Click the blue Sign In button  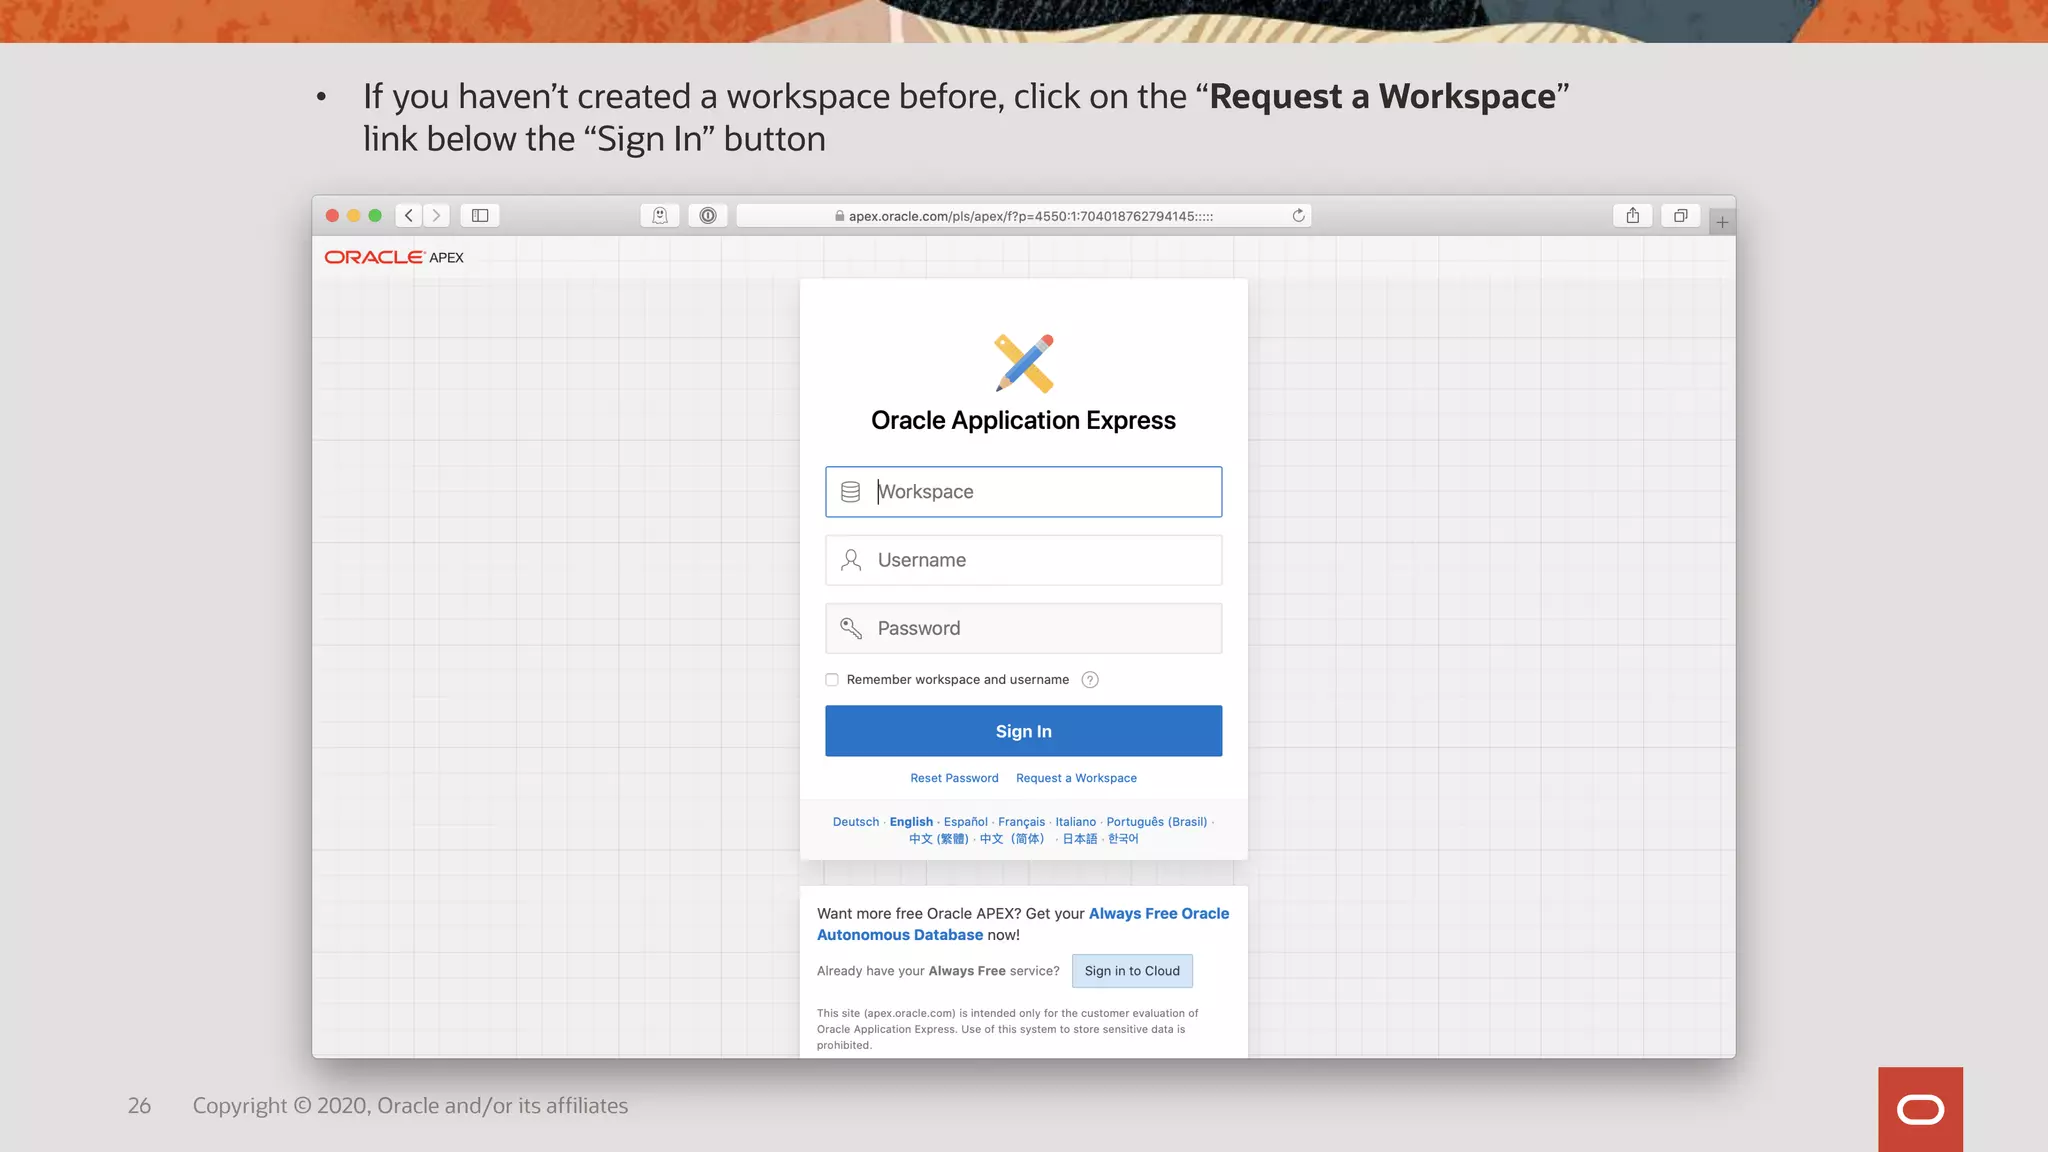click(x=1023, y=731)
